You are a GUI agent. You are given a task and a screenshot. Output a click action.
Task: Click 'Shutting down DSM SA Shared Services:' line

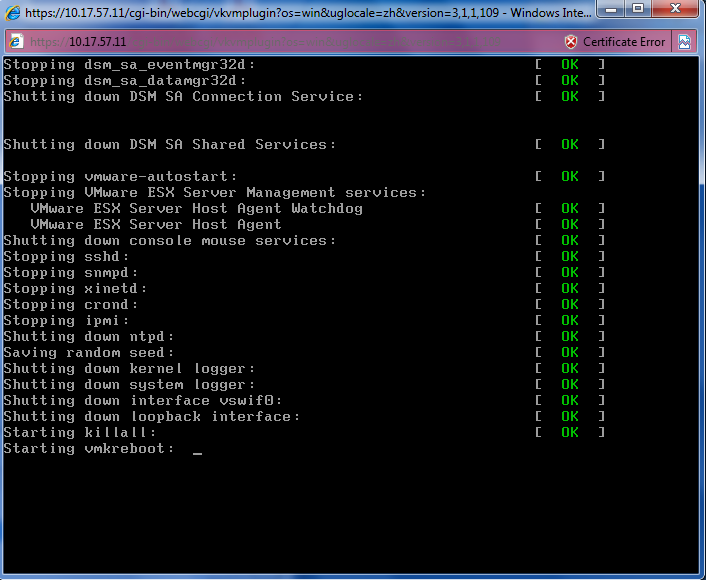[170, 144]
